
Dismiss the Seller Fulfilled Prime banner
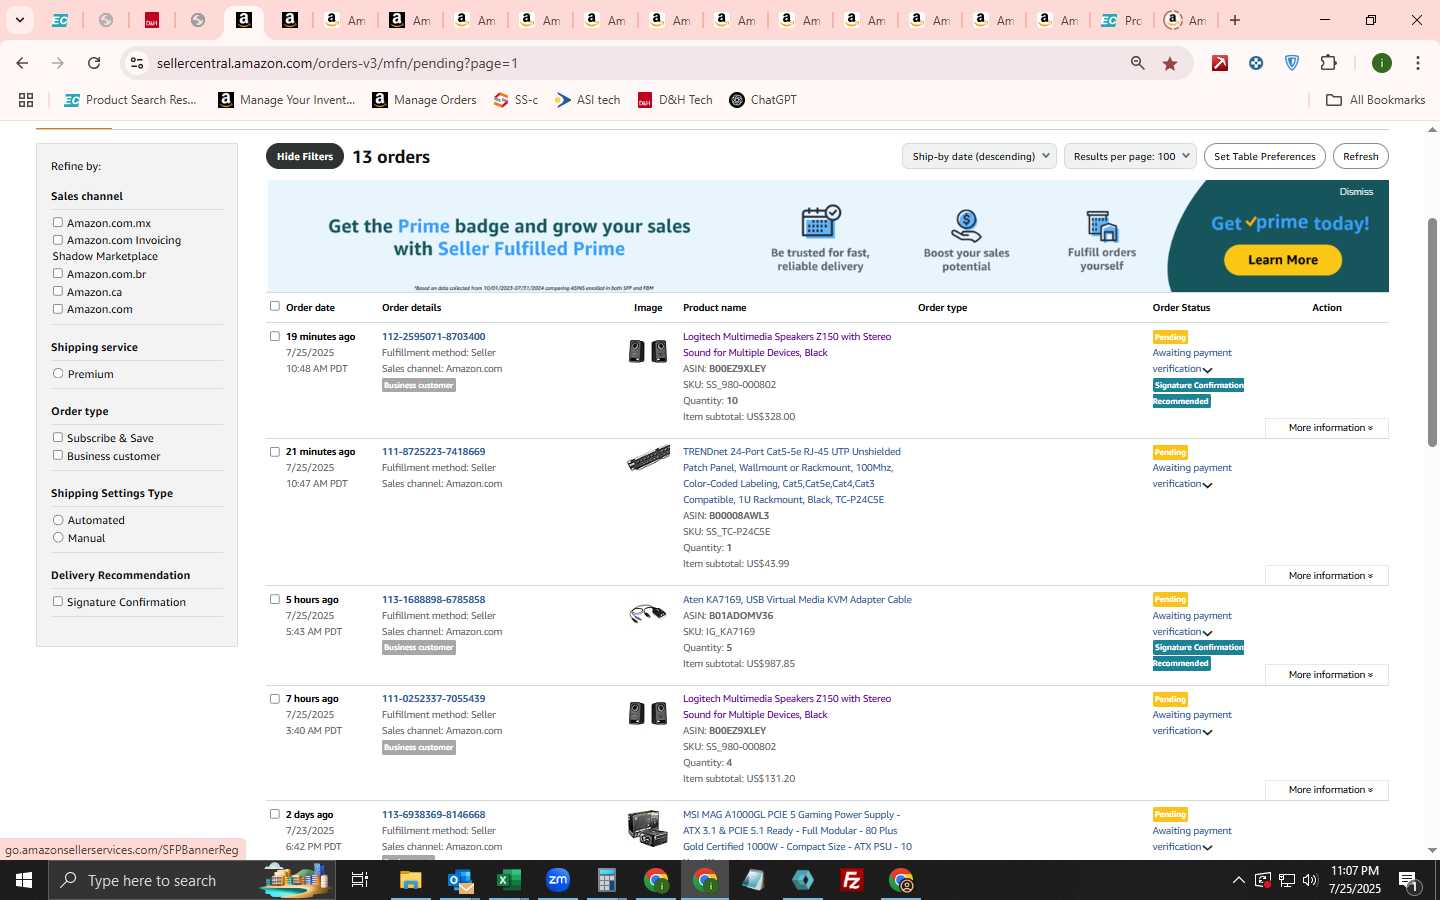coord(1356,192)
